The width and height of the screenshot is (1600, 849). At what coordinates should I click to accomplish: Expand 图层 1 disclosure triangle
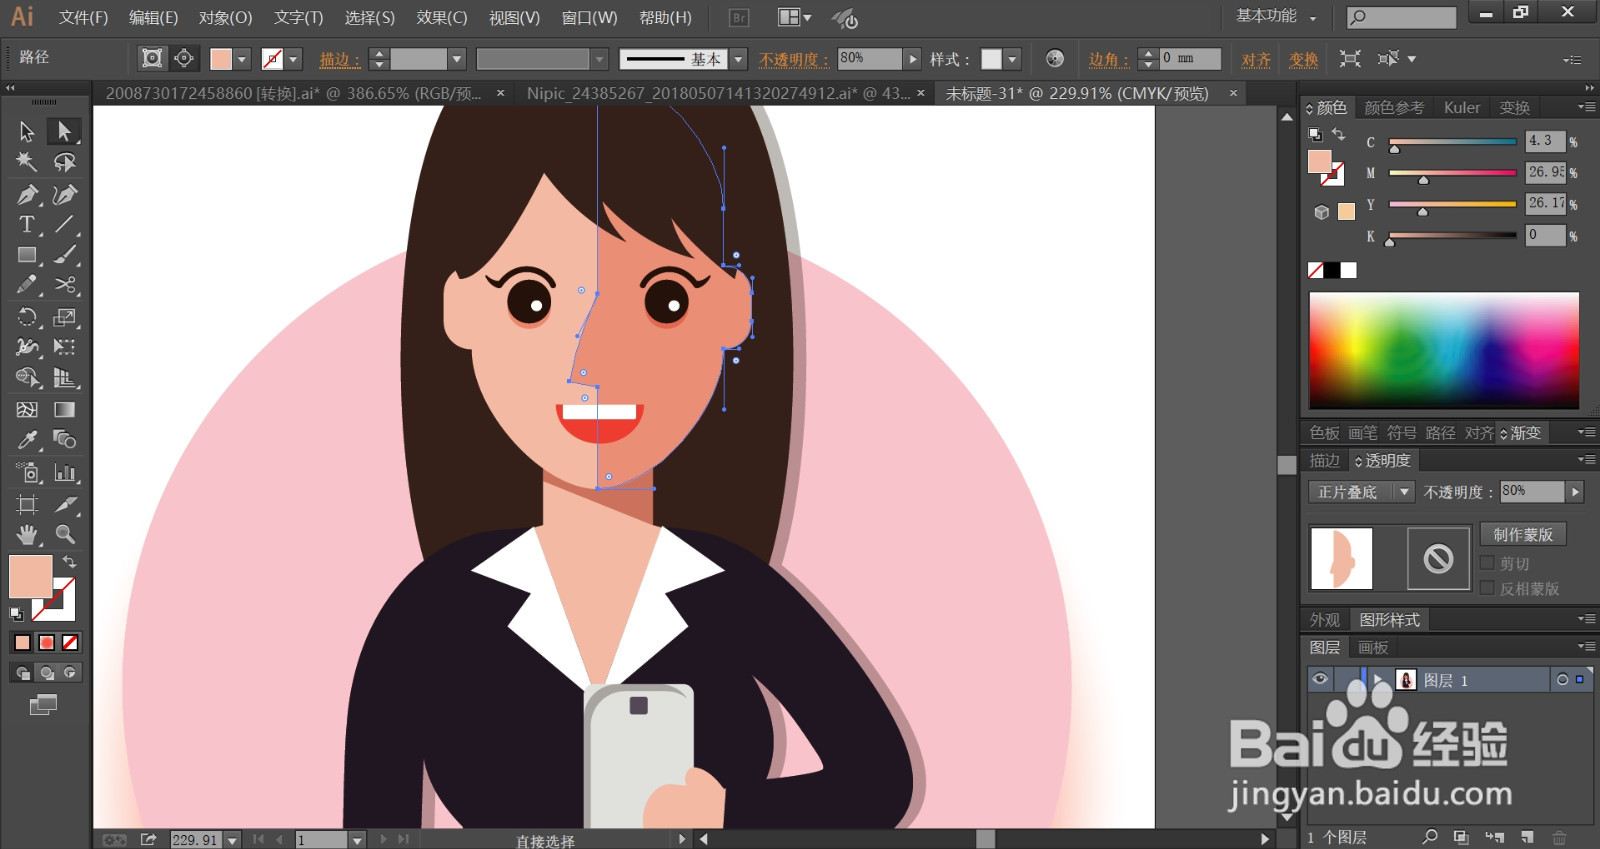(1377, 680)
